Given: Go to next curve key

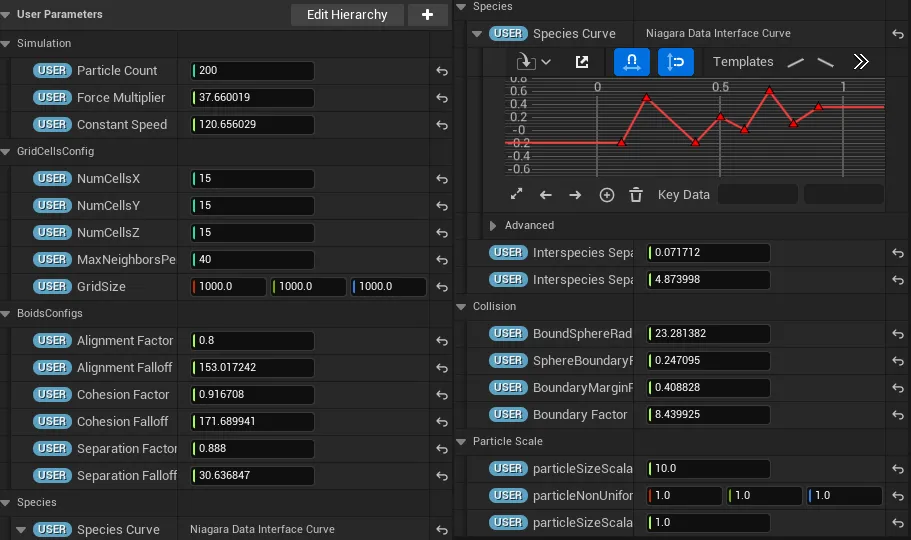Looking at the screenshot, I should click(575, 195).
